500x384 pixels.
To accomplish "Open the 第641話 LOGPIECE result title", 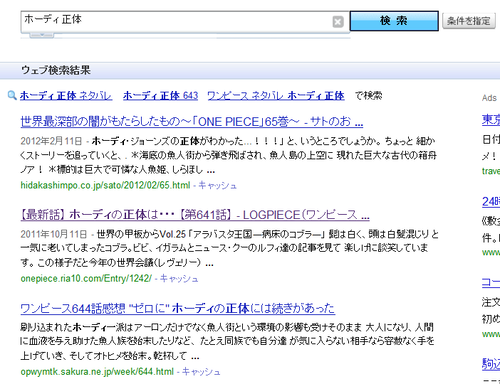I will (x=195, y=215).
